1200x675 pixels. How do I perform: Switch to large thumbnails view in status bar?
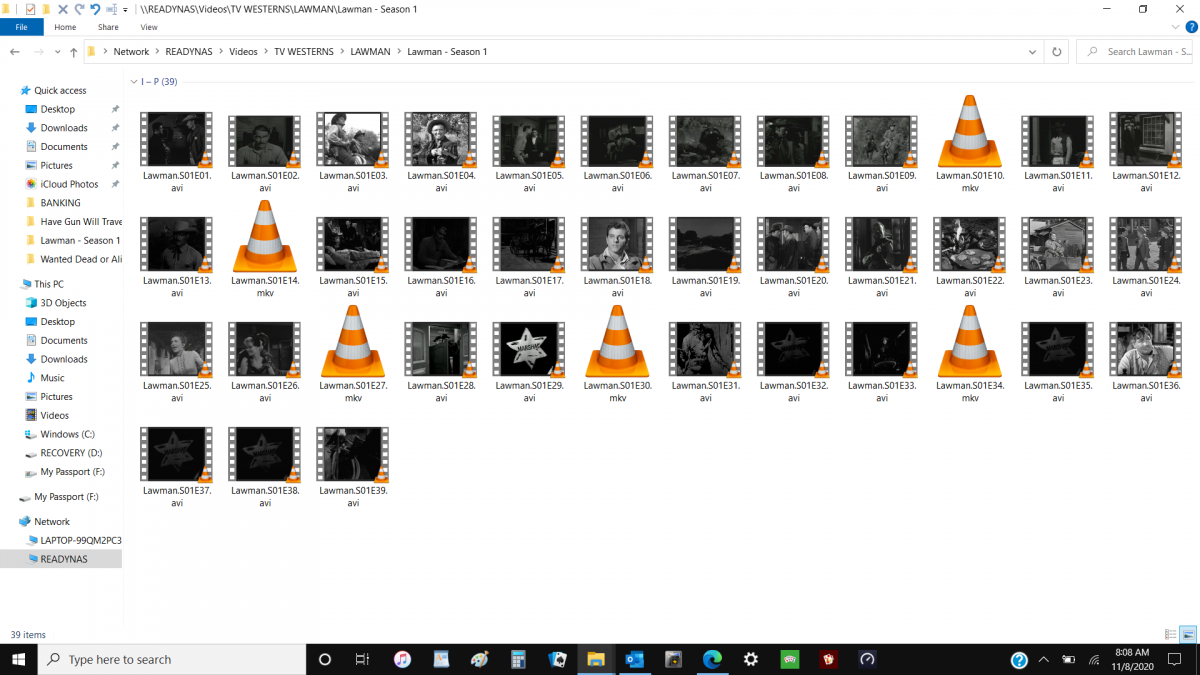tap(1188, 635)
